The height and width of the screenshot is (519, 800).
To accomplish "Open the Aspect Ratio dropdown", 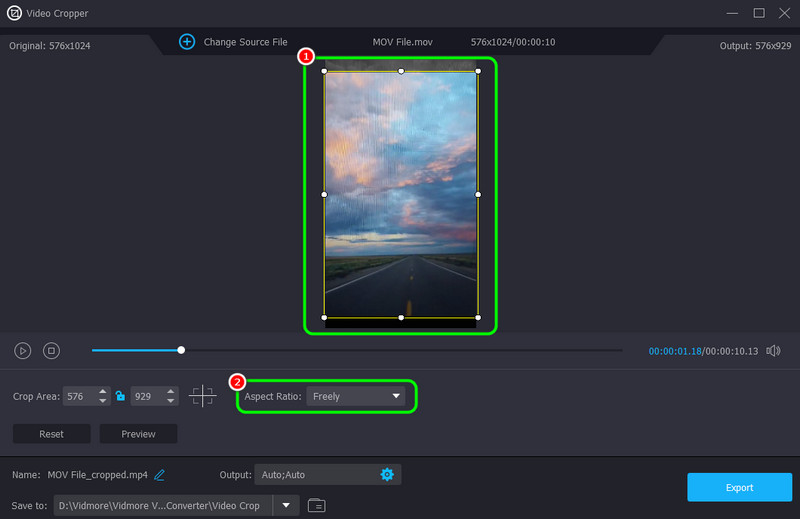I will 356,396.
